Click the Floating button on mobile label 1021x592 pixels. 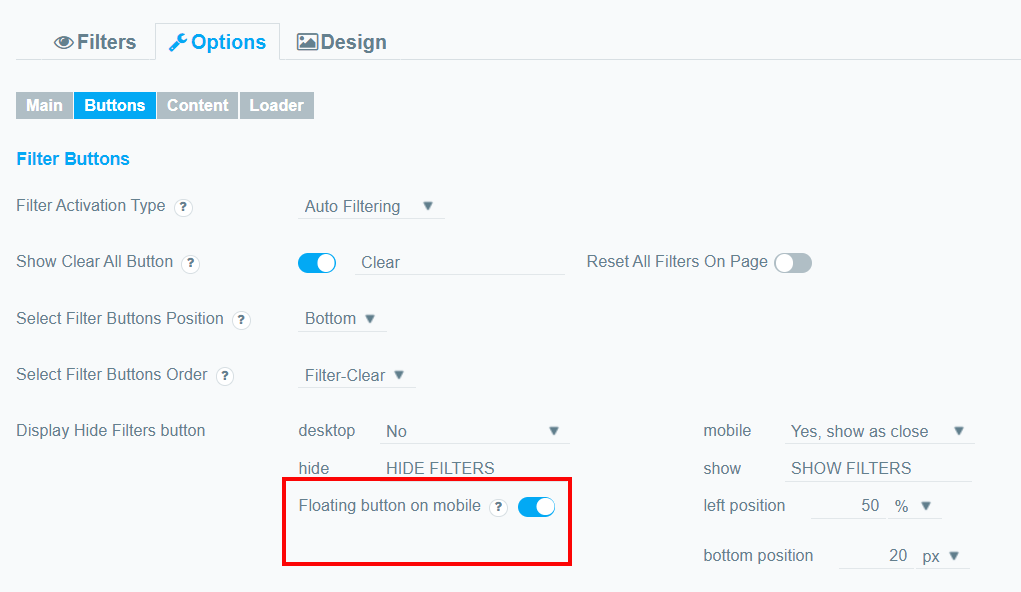pyautogui.click(x=389, y=506)
